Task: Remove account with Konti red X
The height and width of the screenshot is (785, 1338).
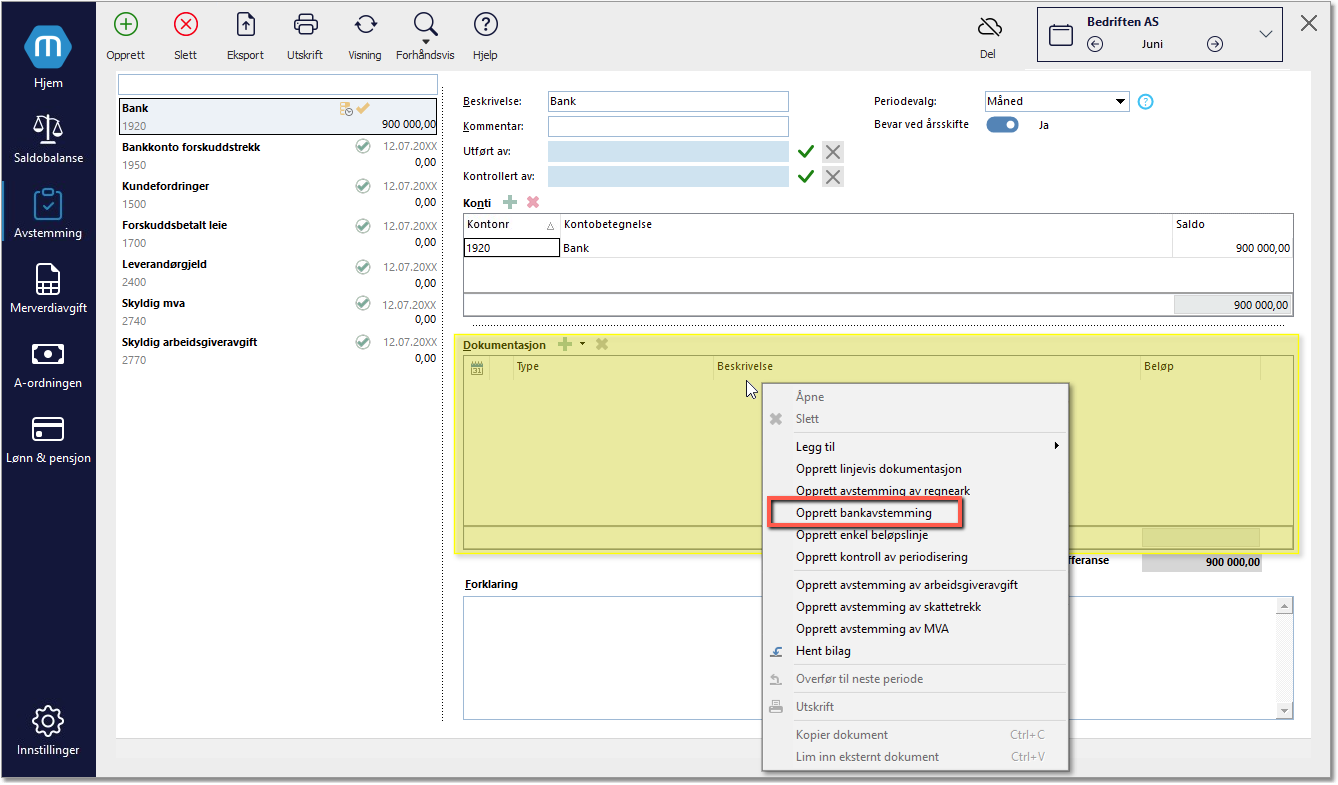Action: pos(533,202)
